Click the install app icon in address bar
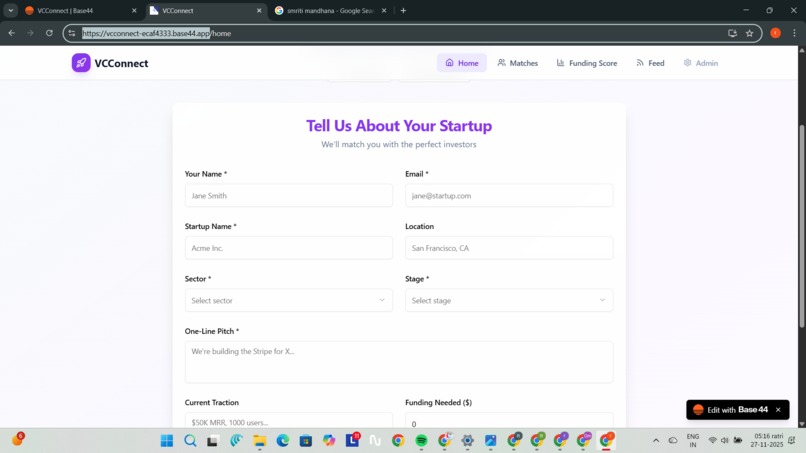The height and width of the screenshot is (453, 806). (x=732, y=33)
